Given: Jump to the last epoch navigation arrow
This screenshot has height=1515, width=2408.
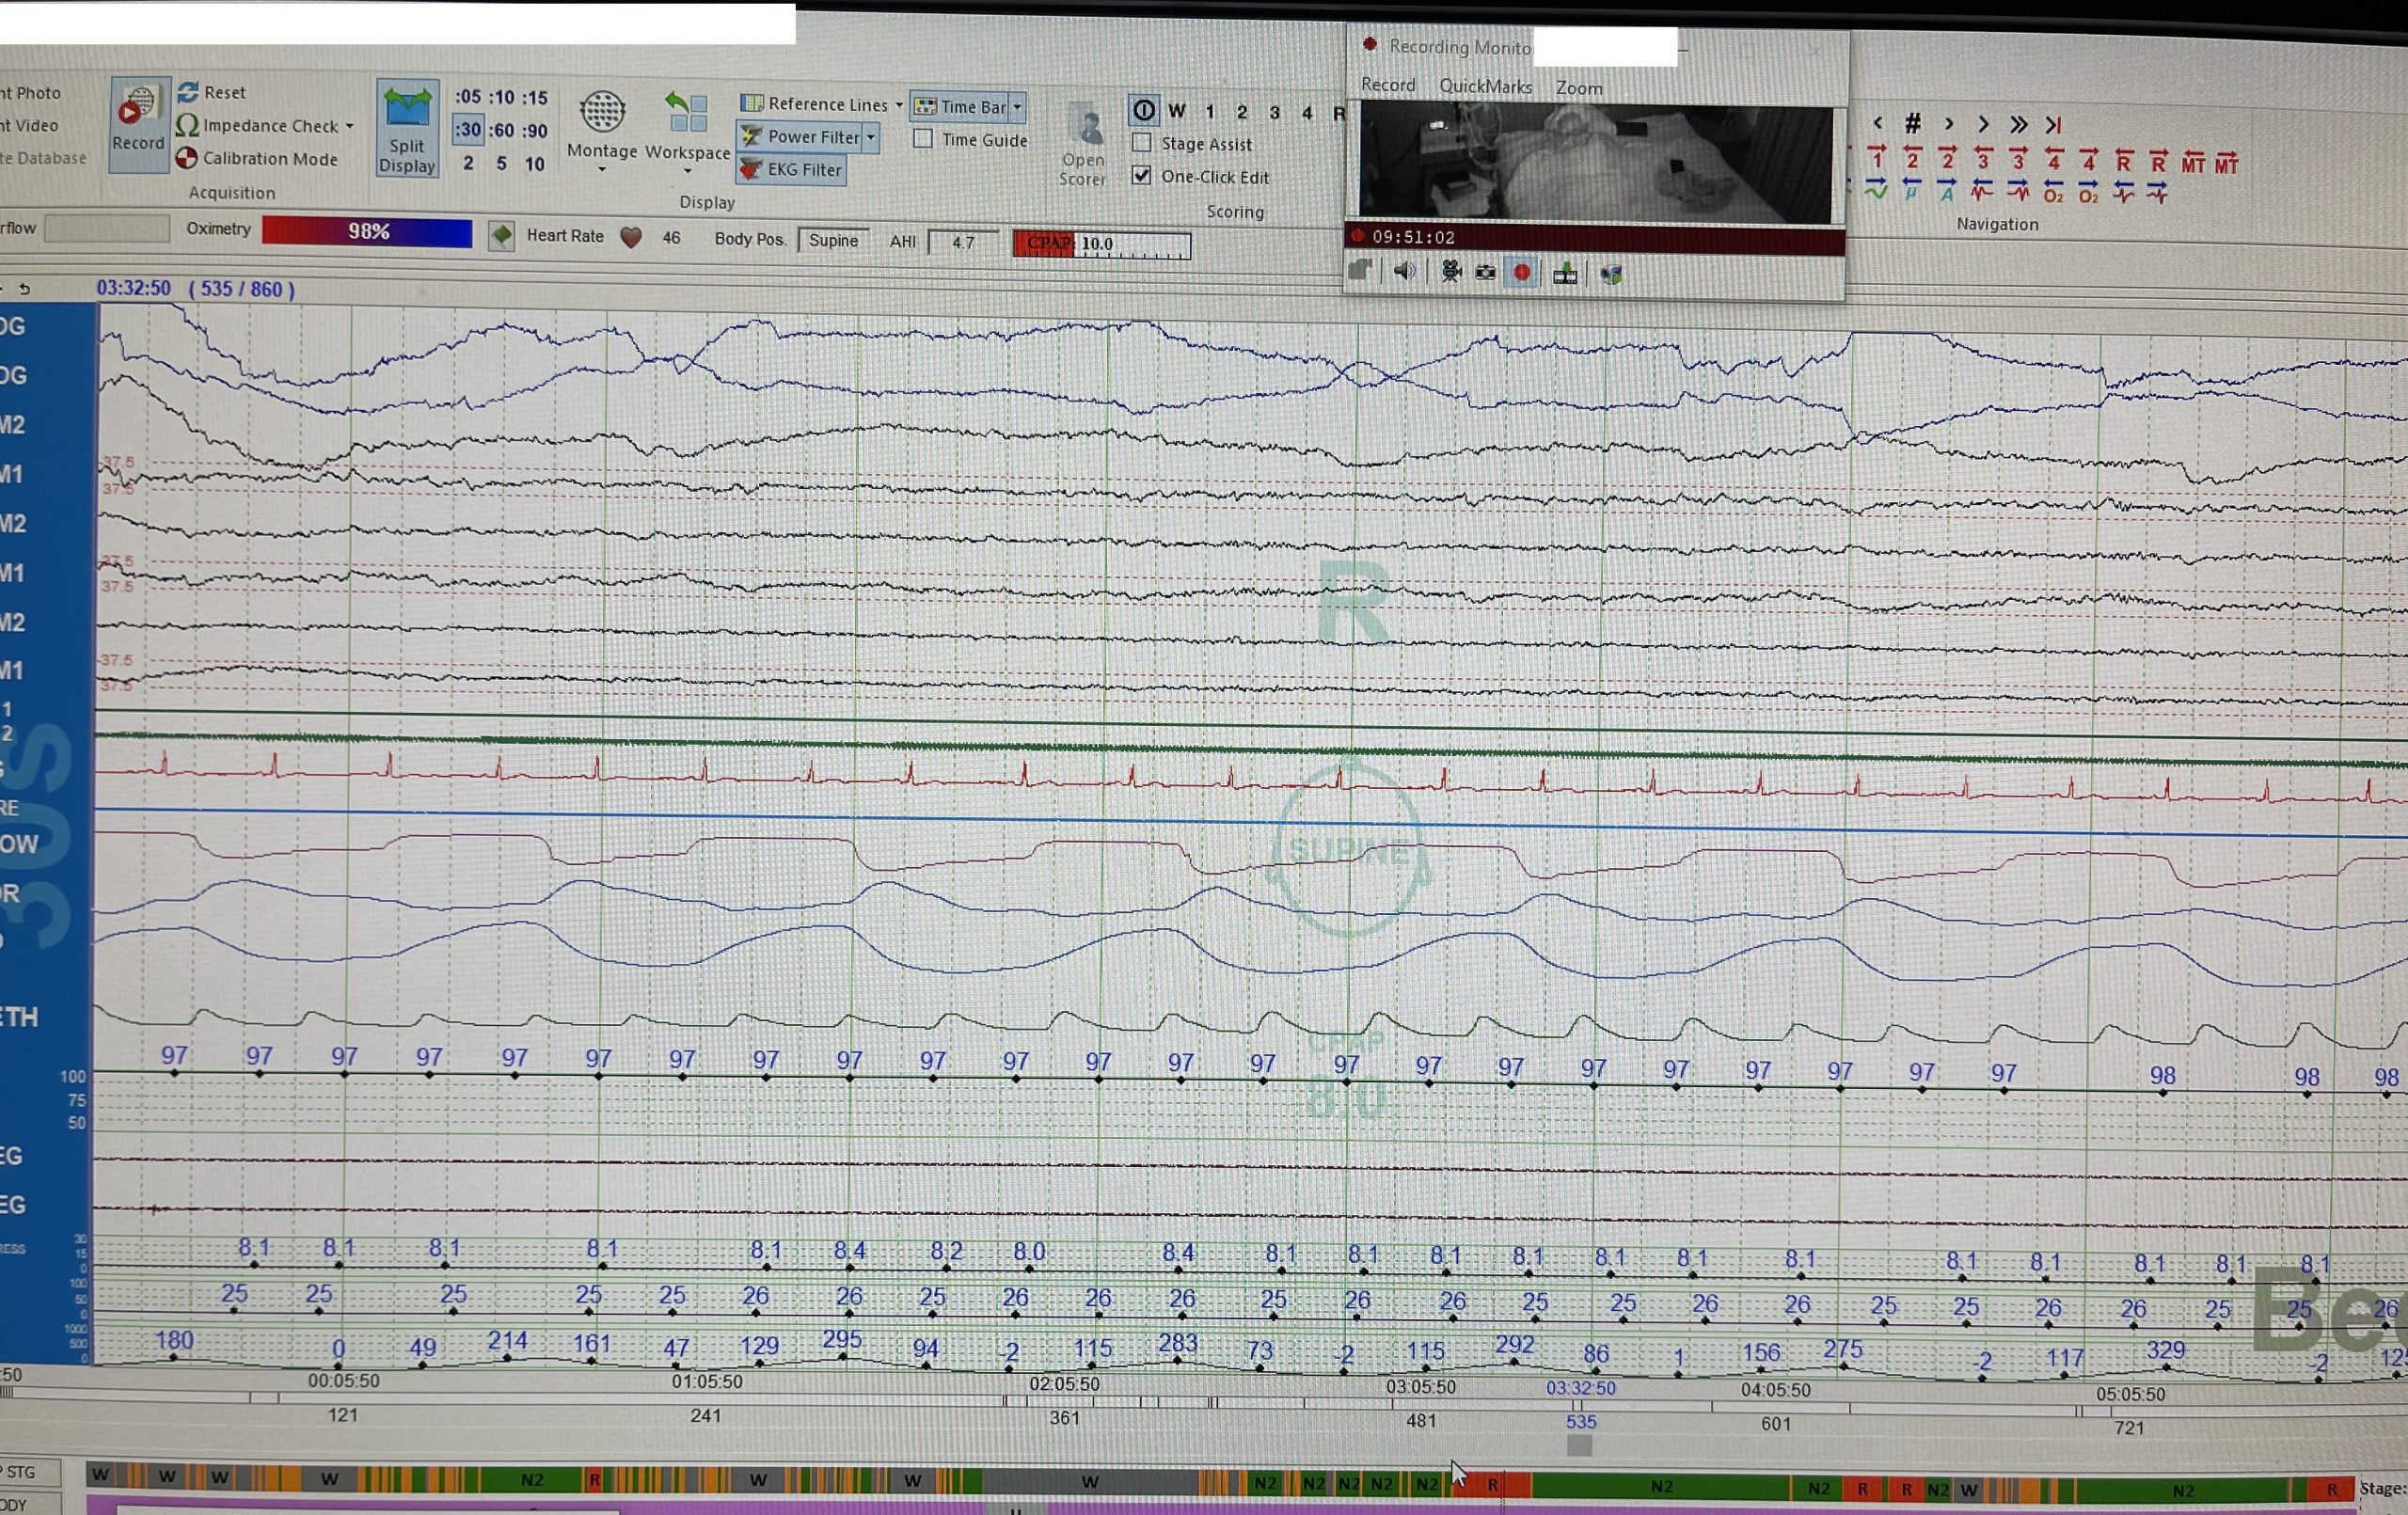Looking at the screenshot, I should (x=2053, y=125).
